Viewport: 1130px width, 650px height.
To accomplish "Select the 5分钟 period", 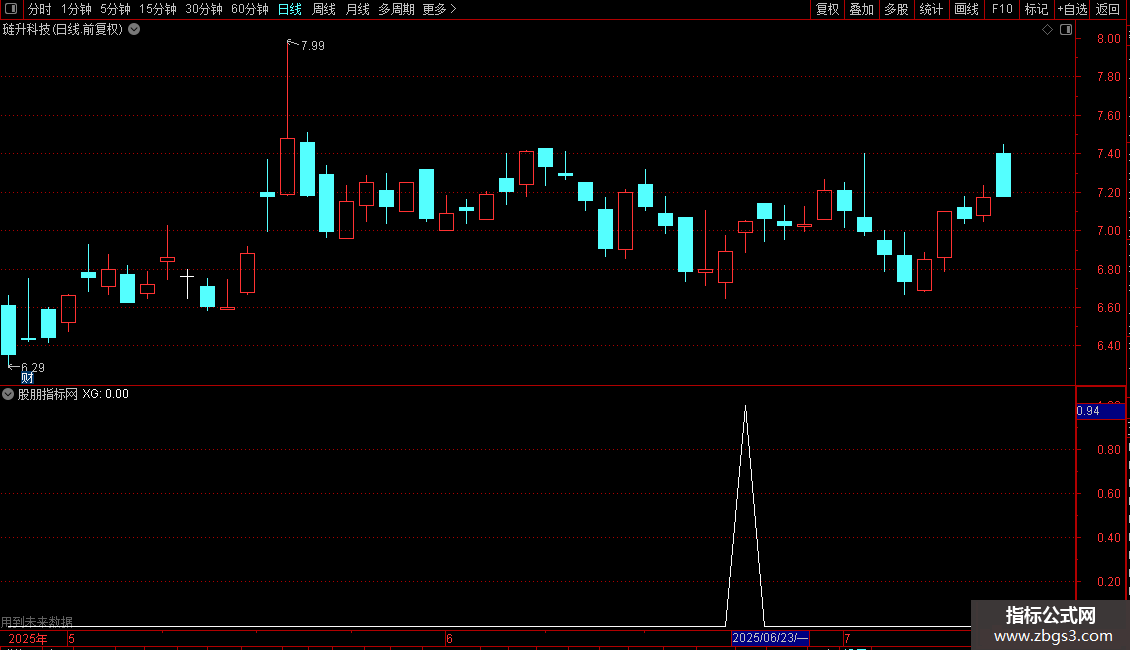I will pos(115,9).
